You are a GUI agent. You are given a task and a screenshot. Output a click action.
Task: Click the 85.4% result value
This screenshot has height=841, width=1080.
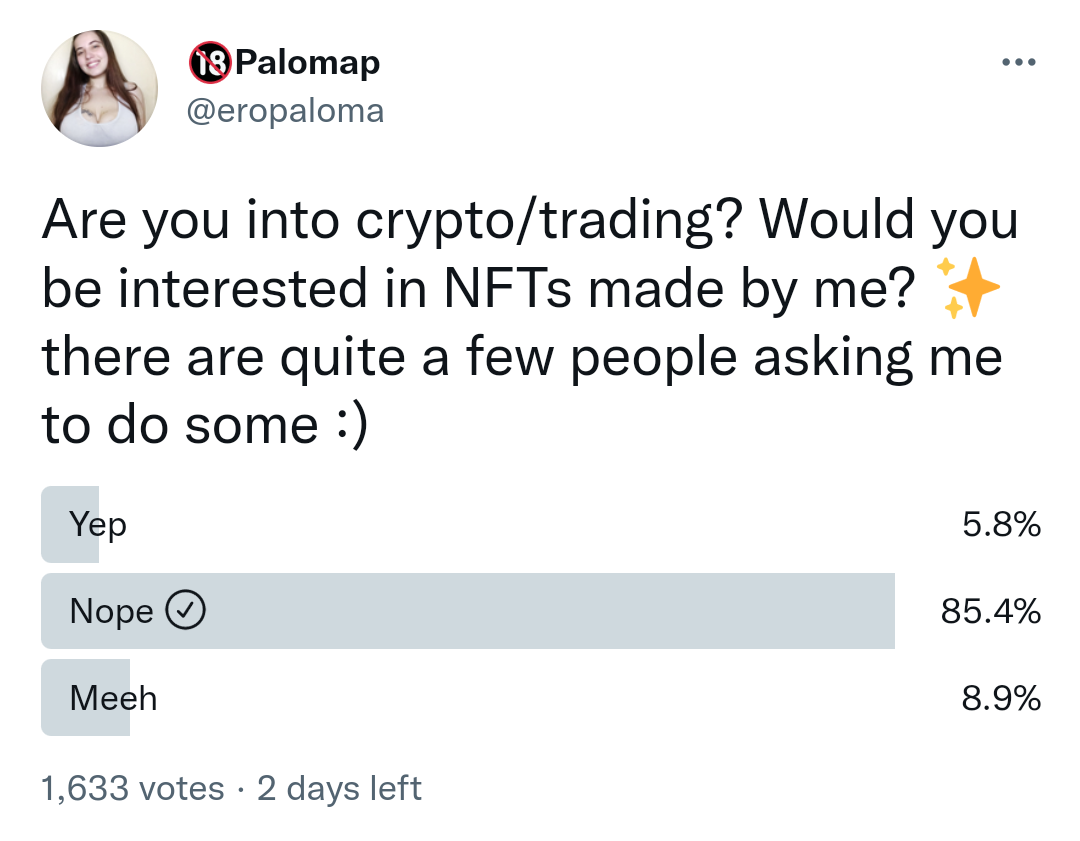[x=990, y=611]
